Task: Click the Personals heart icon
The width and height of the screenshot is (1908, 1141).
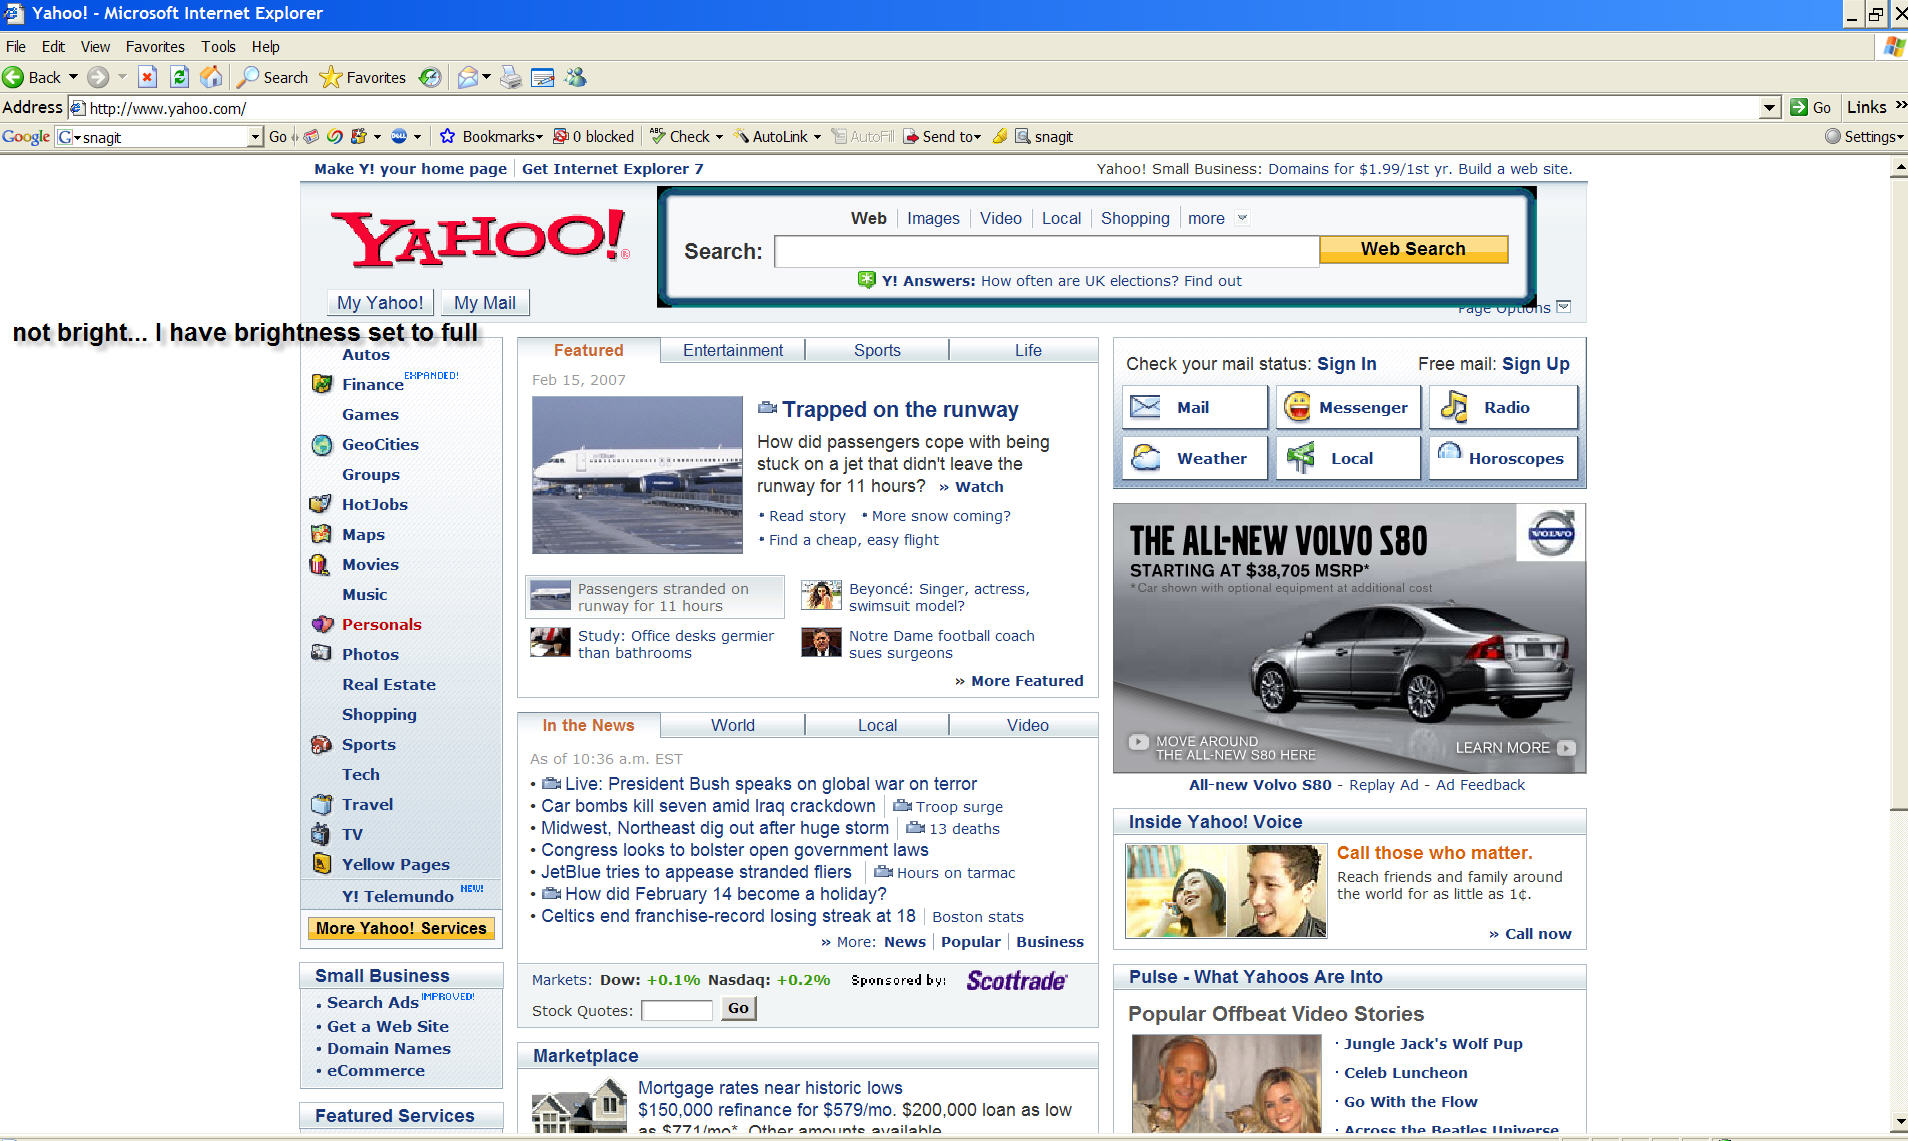Action: [x=322, y=624]
